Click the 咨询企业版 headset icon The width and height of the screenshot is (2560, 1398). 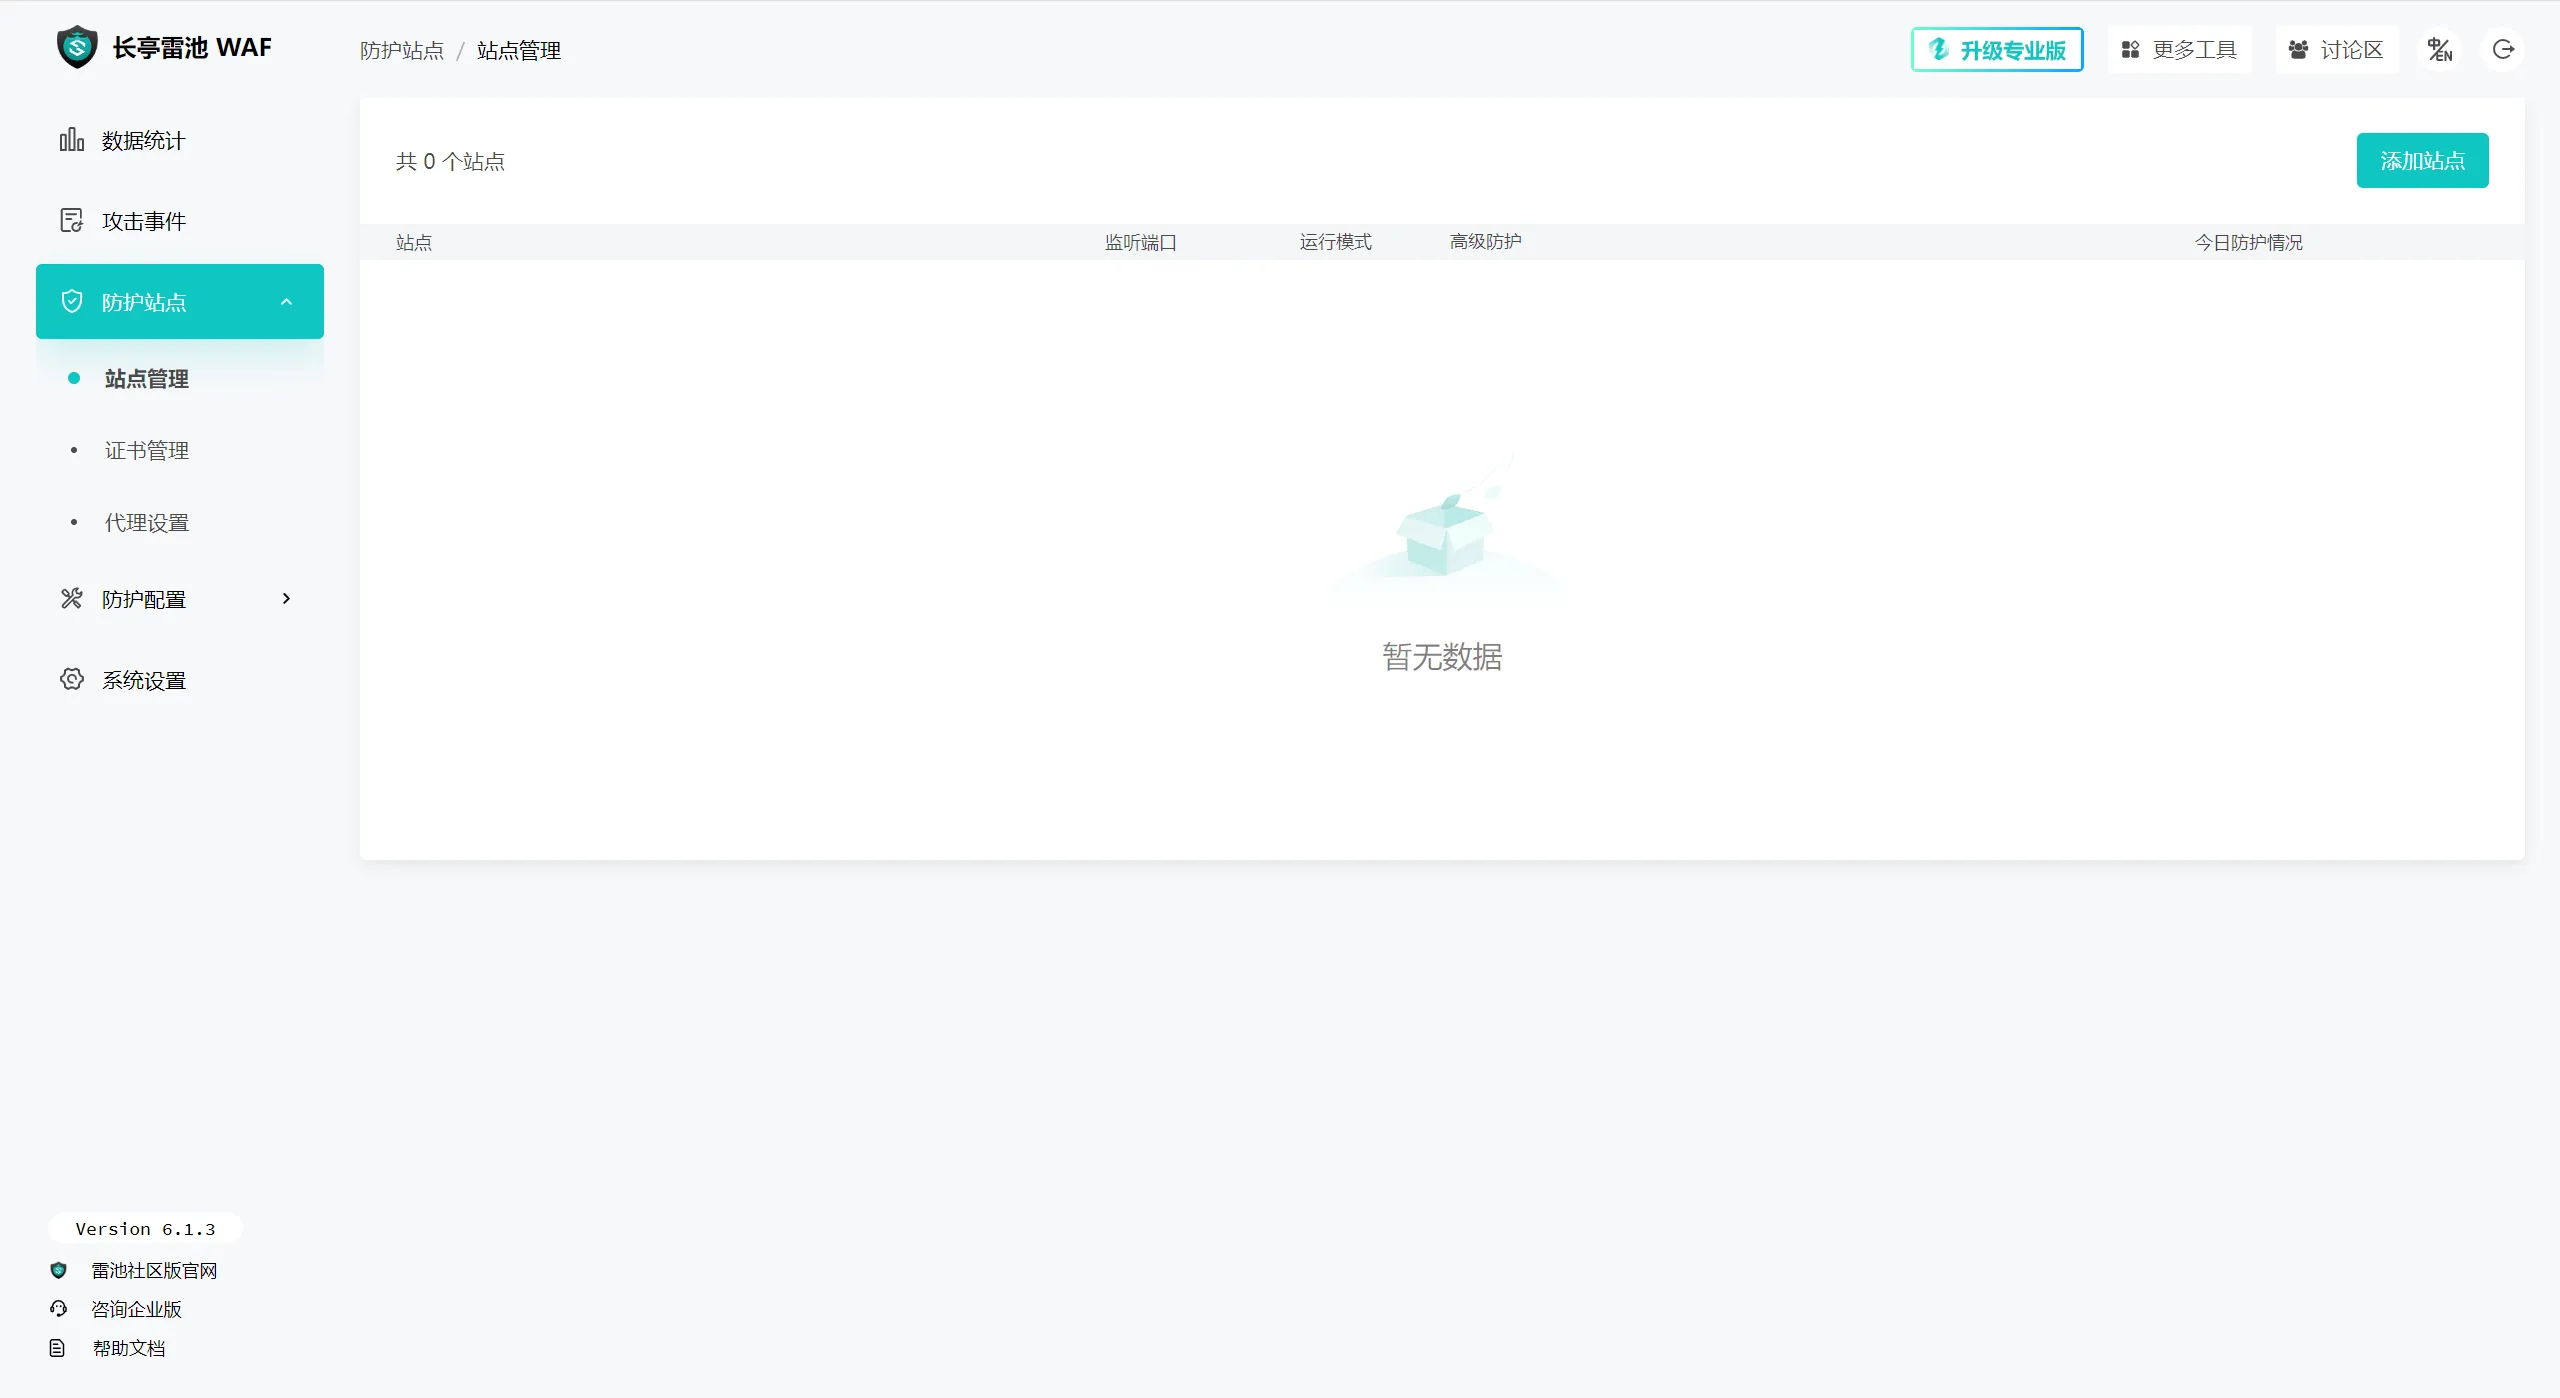tap(58, 1308)
